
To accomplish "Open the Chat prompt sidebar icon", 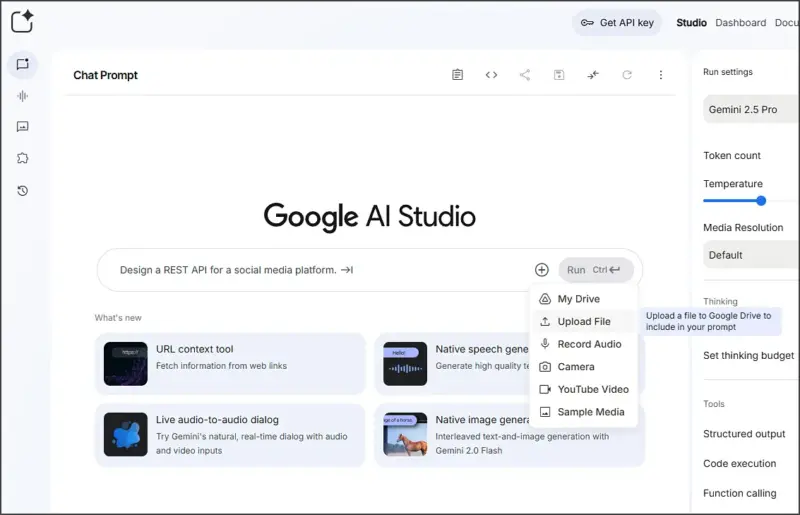I will [22, 64].
